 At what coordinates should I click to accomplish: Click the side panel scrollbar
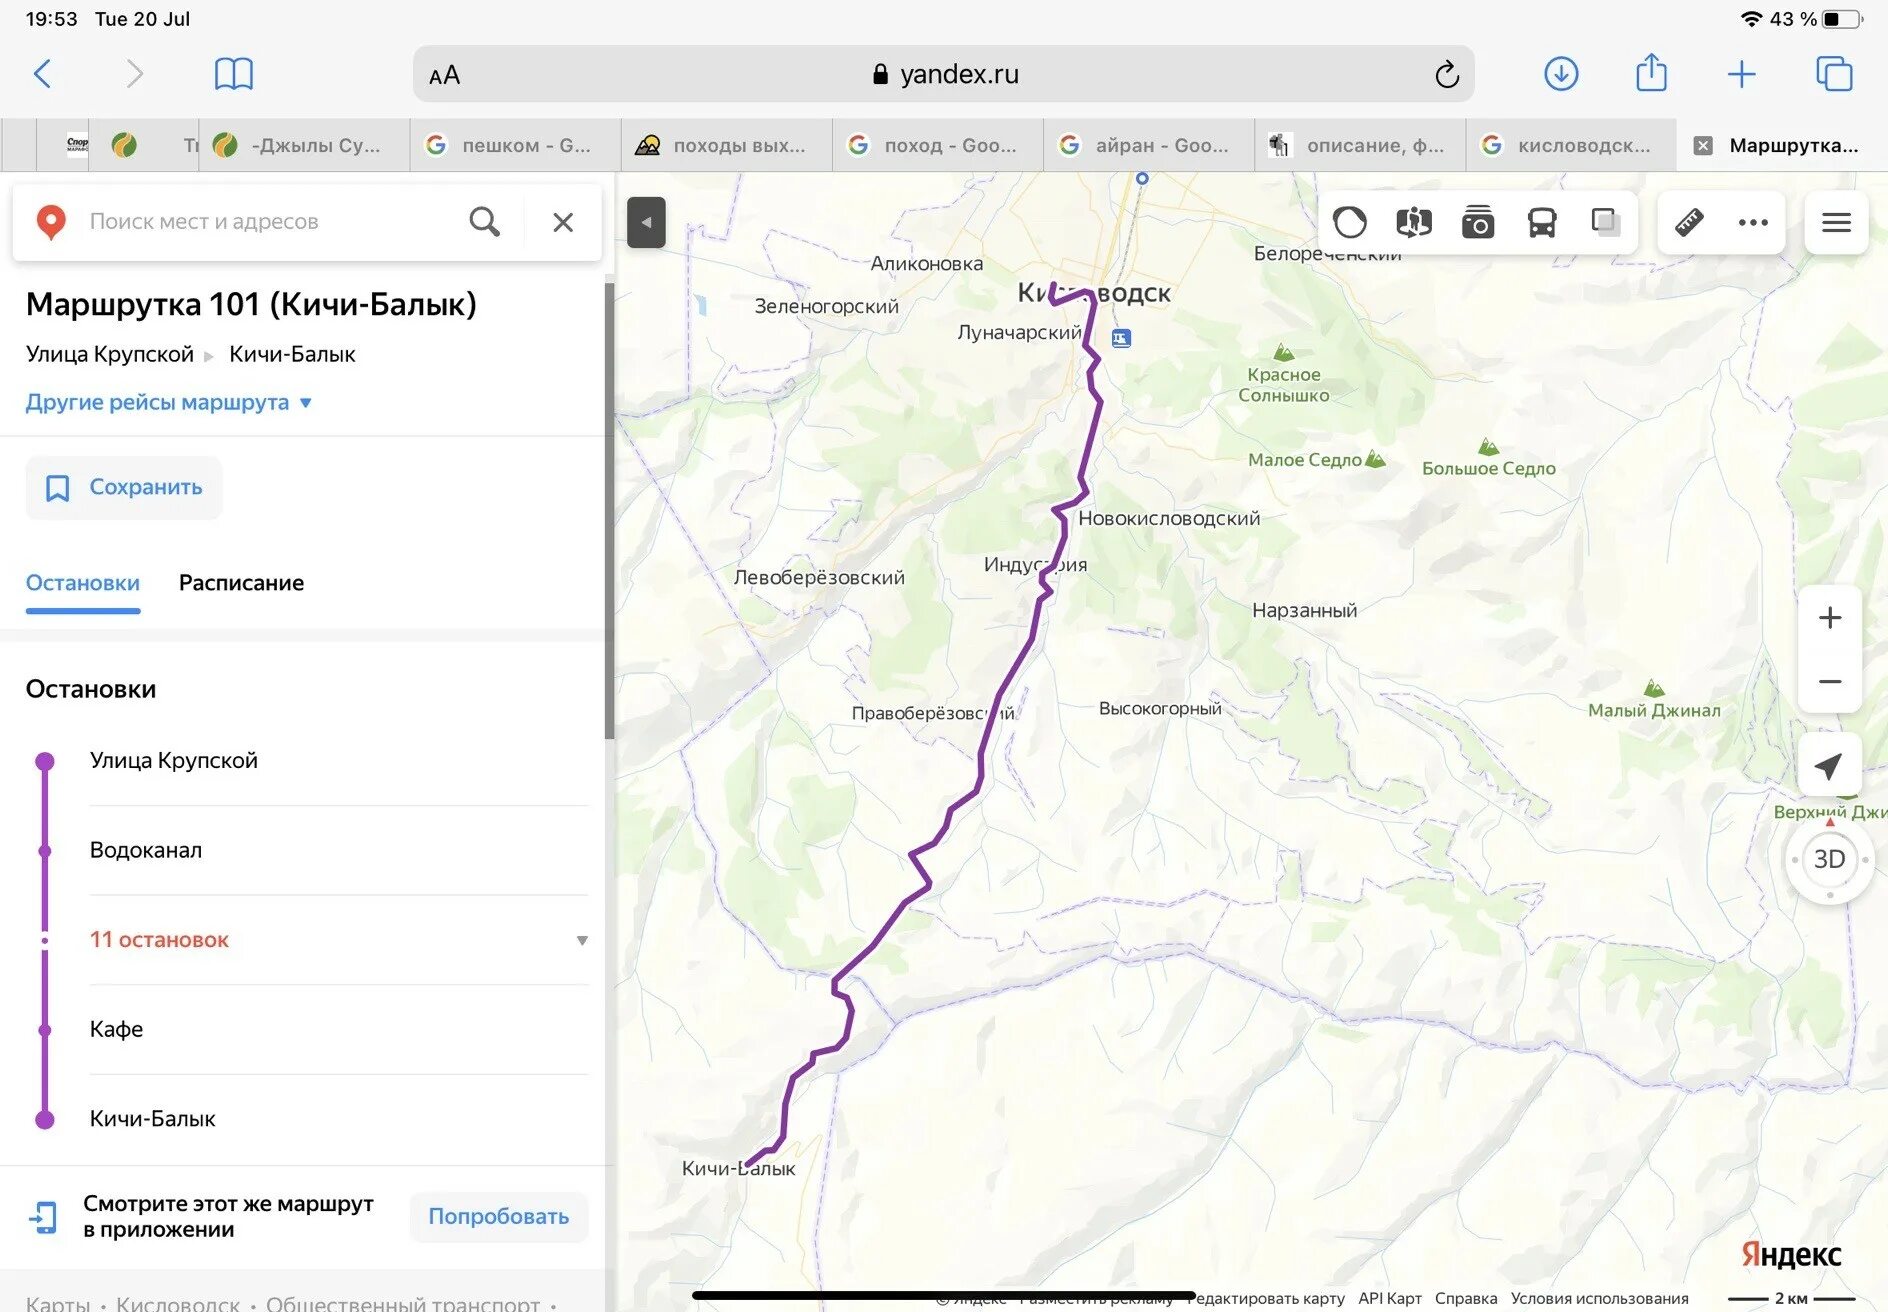click(x=609, y=510)
